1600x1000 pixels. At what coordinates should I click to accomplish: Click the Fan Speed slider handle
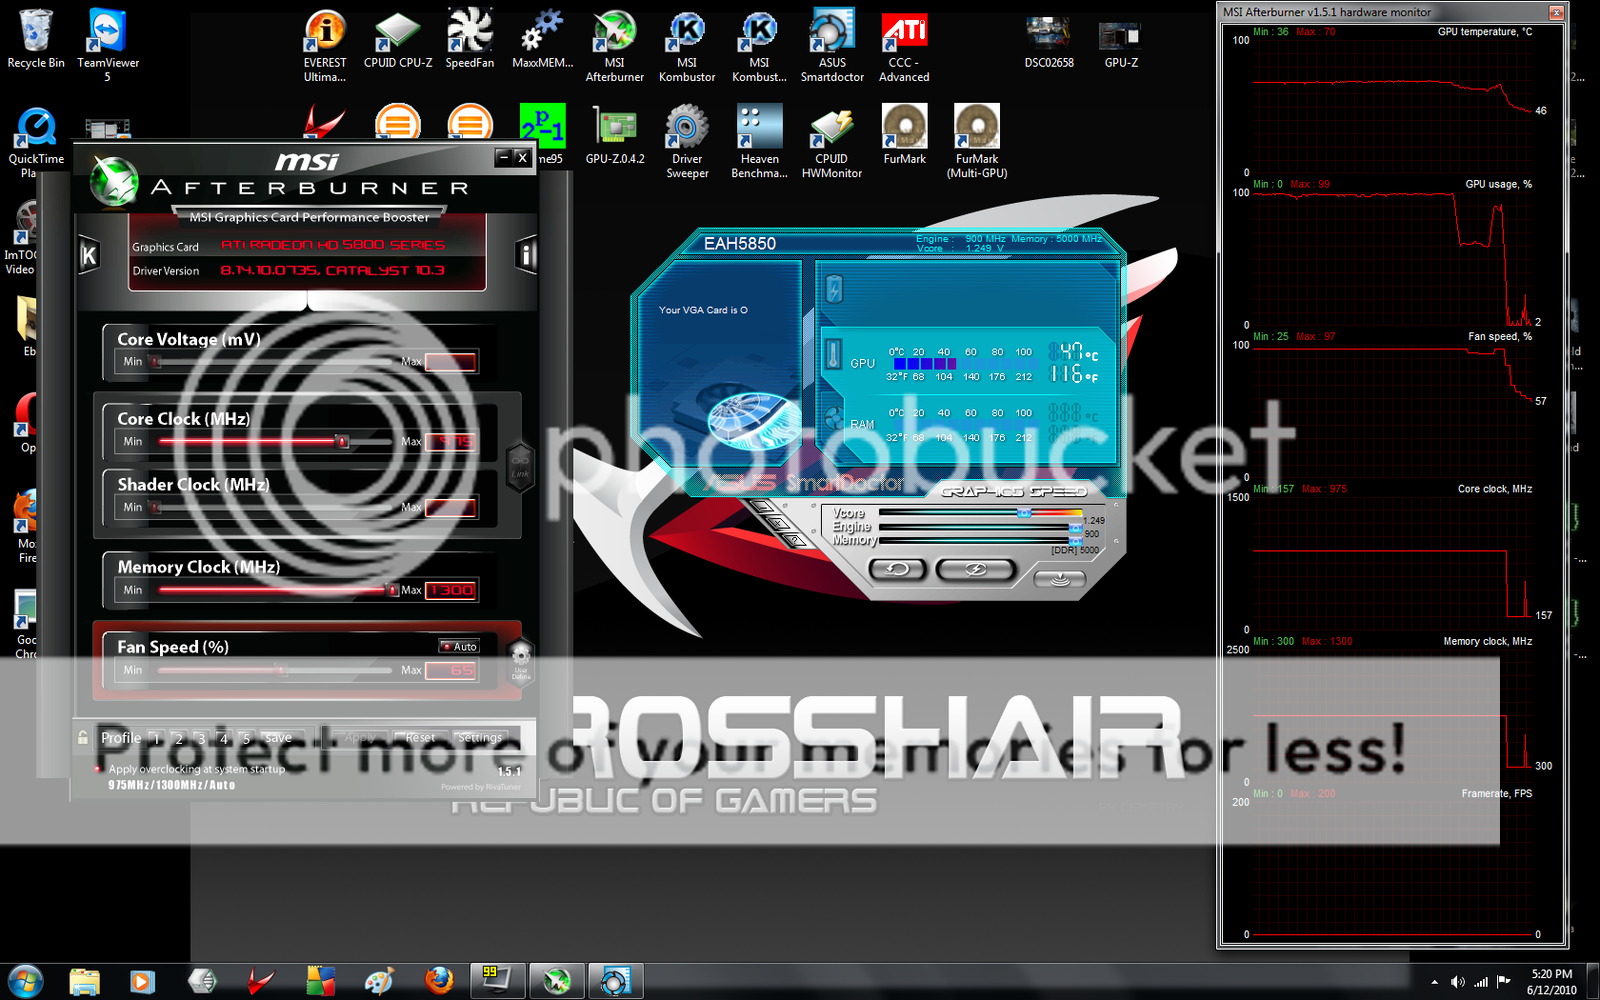(x=281, y=670)
